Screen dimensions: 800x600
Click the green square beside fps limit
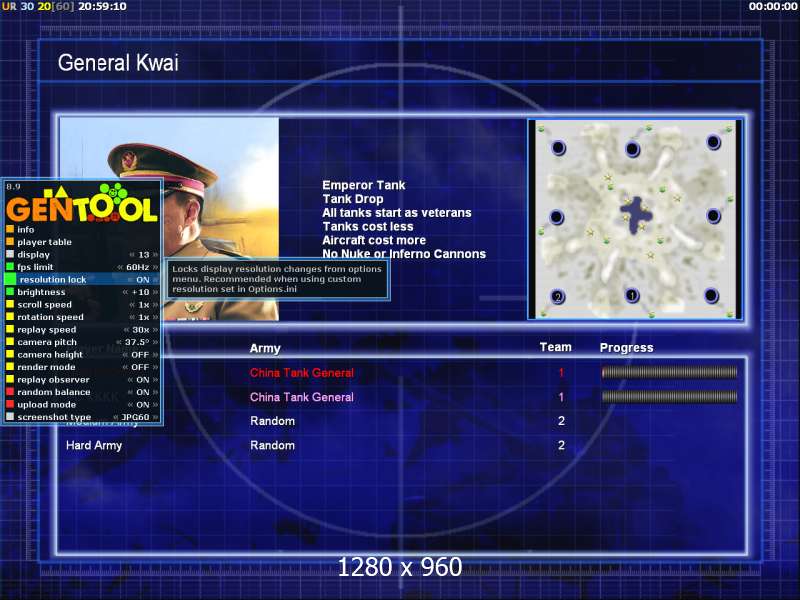pos(10,266)
